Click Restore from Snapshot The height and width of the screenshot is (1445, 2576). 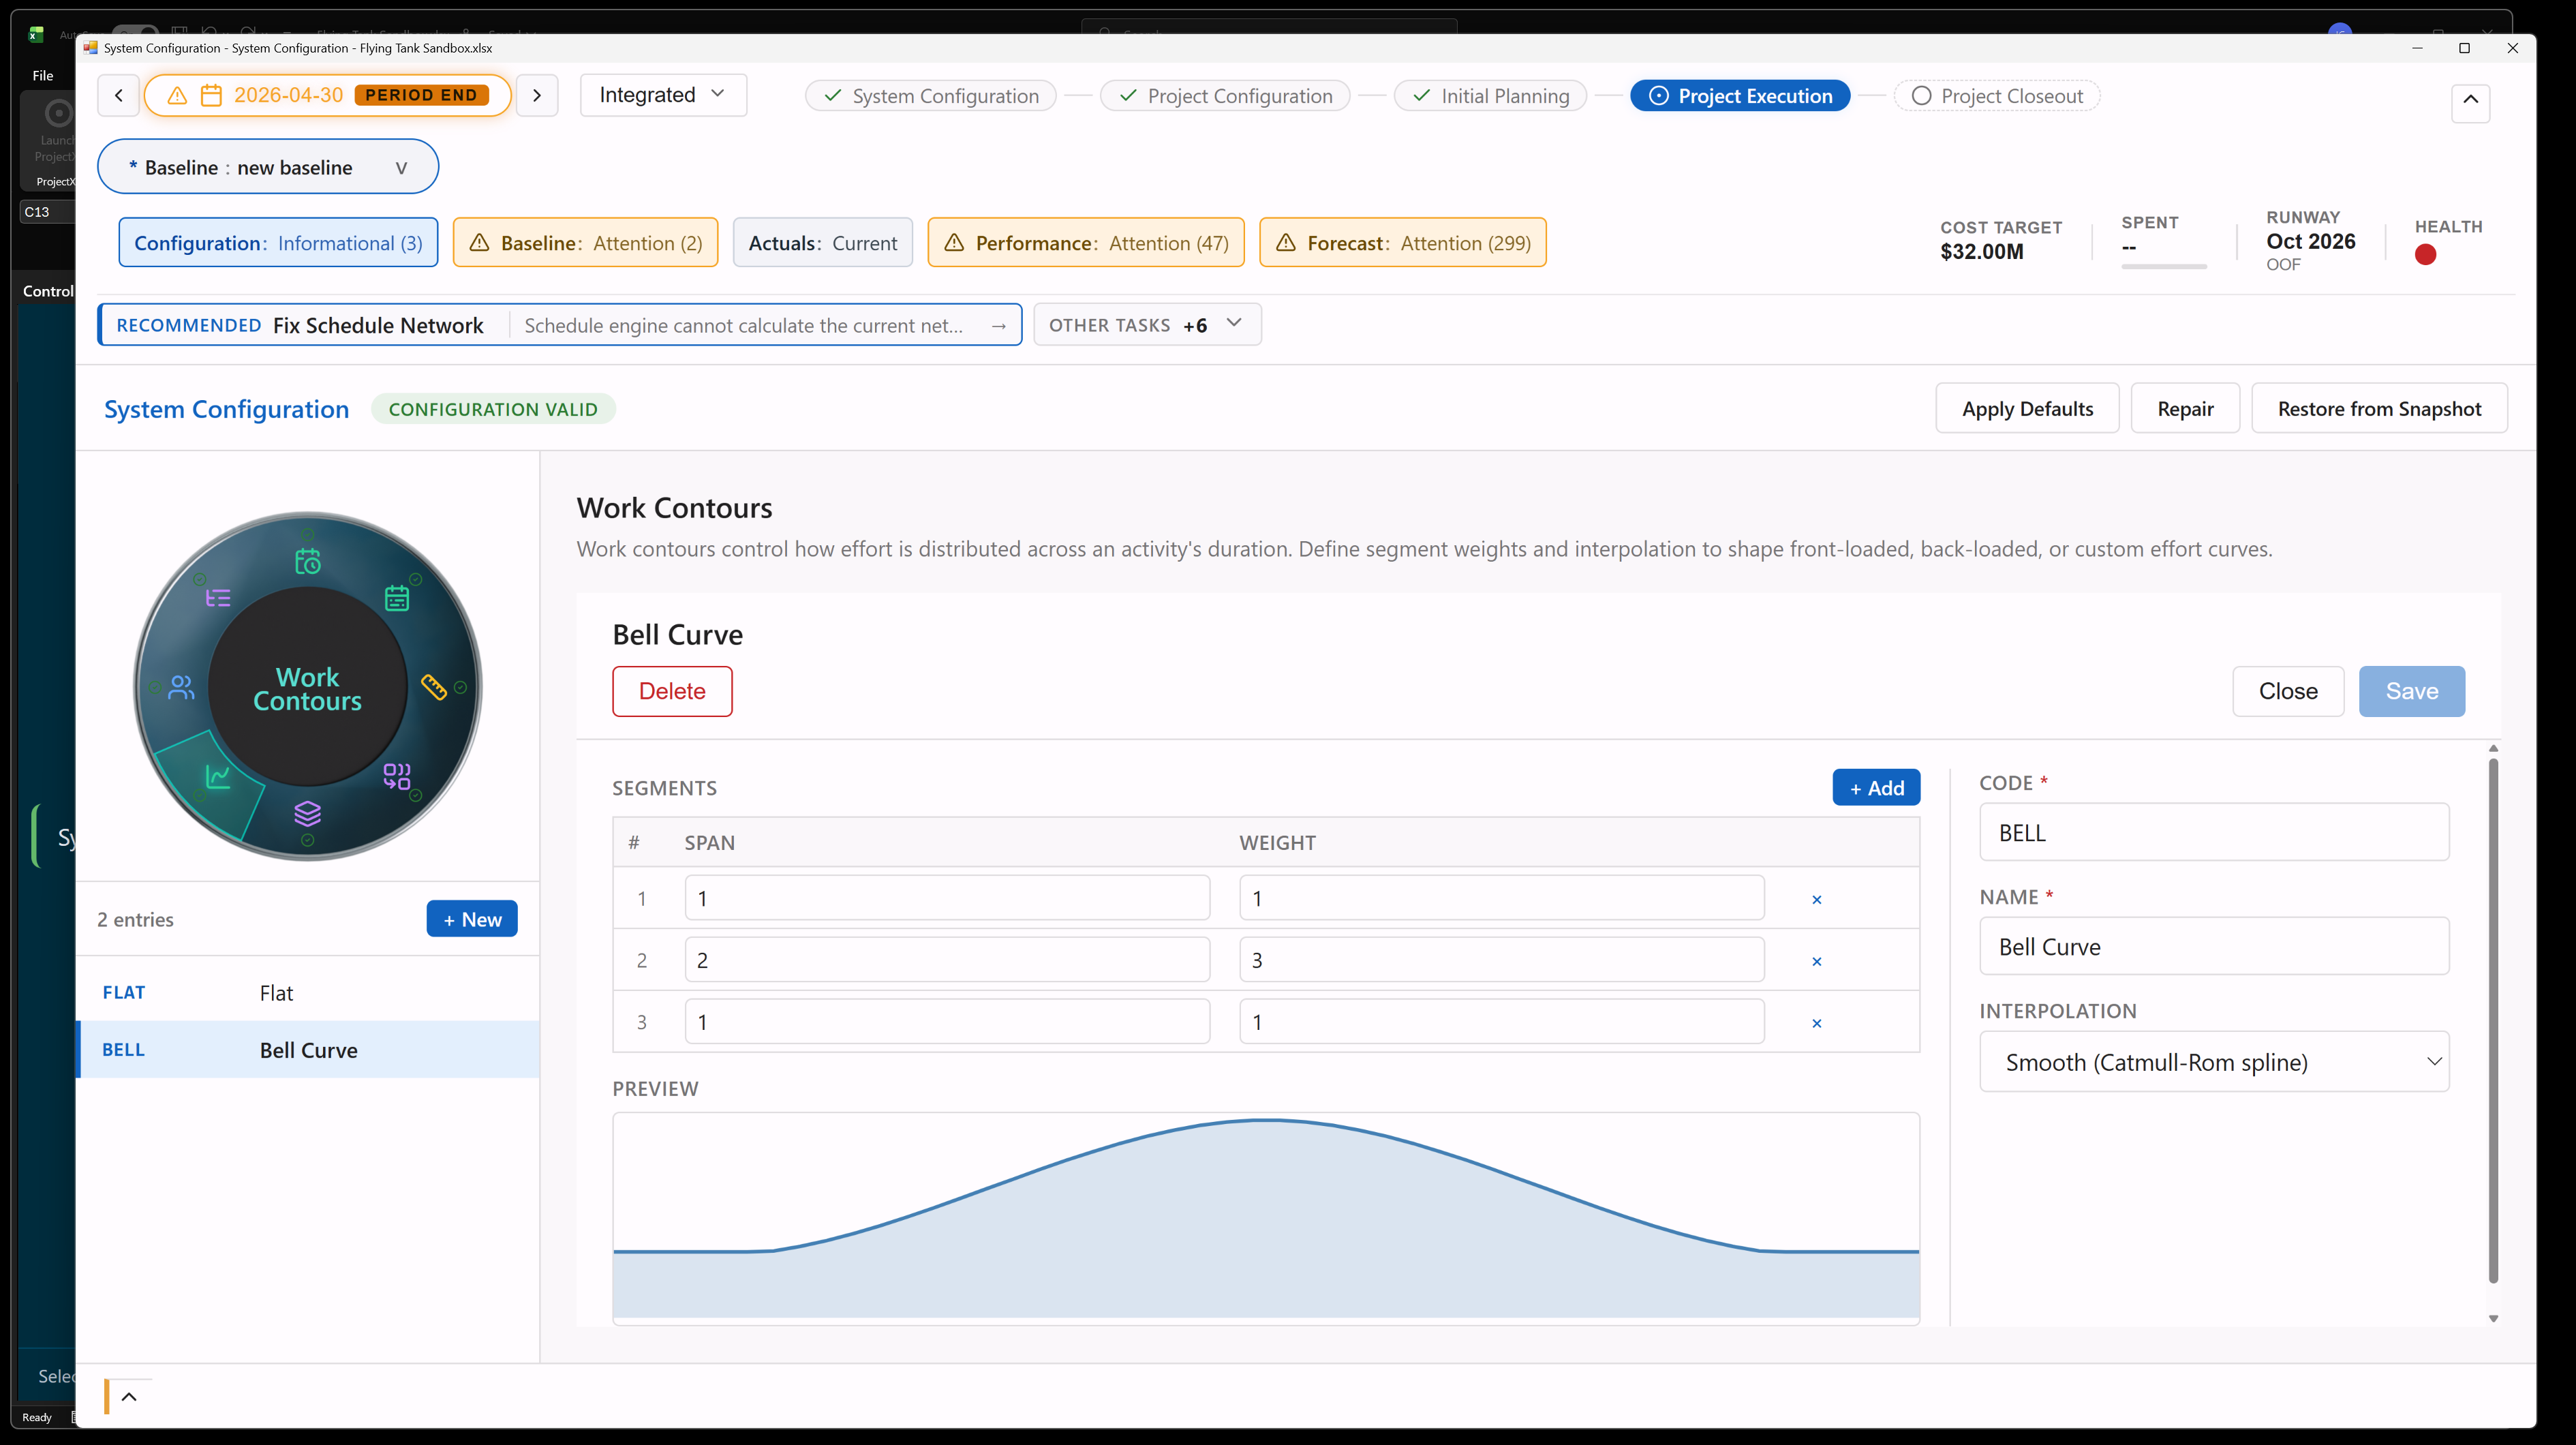(x=2379, y=408)
